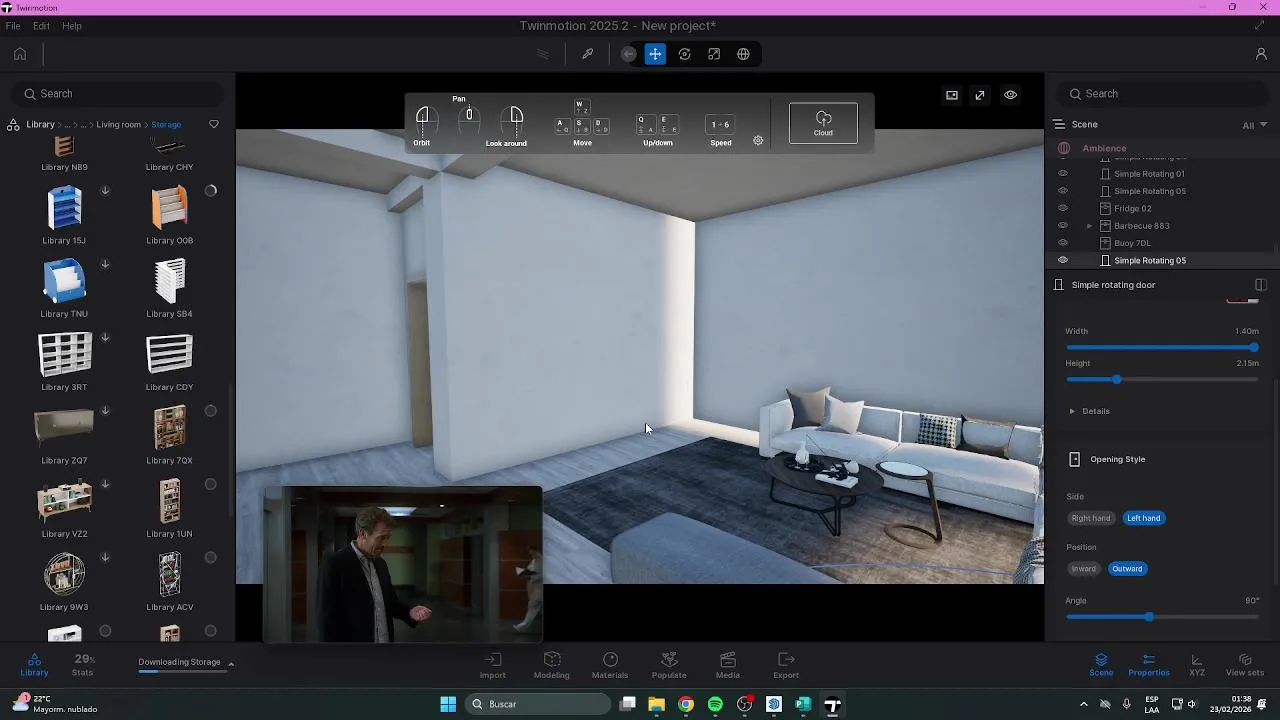Expand the Barbecue 883 tree item
This screenshot has height=720, width=1280.
point(1089,226)
